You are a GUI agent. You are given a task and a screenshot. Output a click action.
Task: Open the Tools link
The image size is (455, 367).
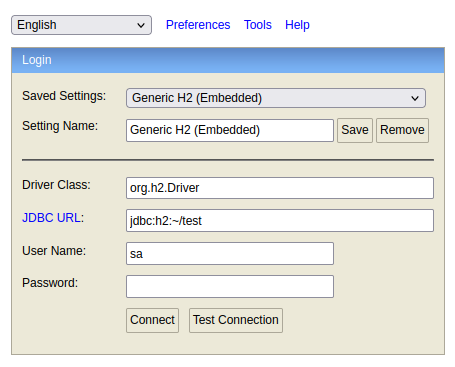pos(258,25)
